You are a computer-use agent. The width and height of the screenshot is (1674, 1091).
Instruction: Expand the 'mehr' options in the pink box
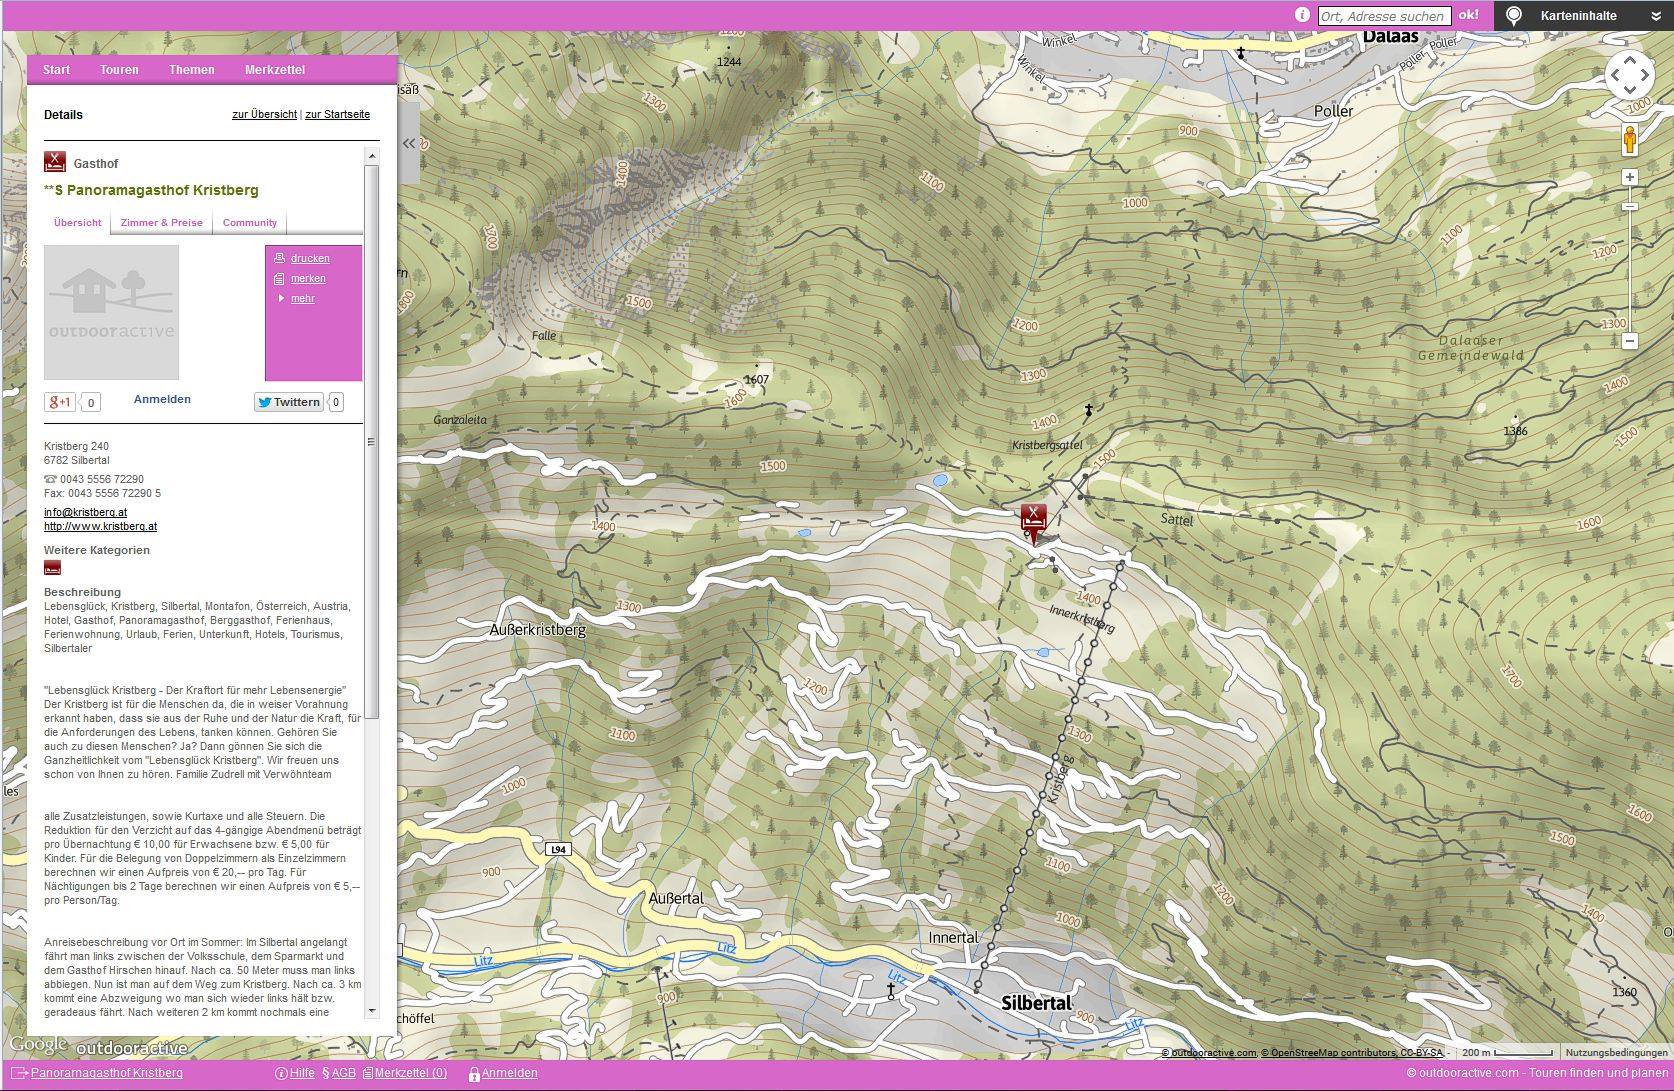302,299
